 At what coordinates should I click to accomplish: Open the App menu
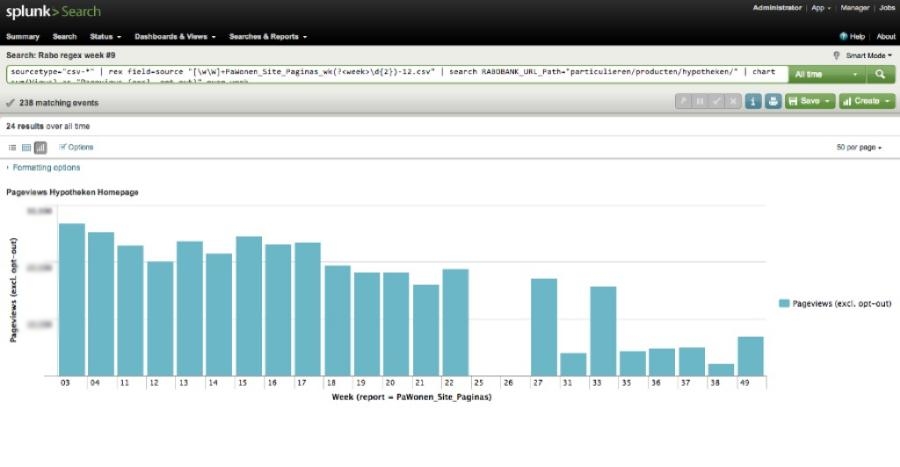click(x=821, y=8)
